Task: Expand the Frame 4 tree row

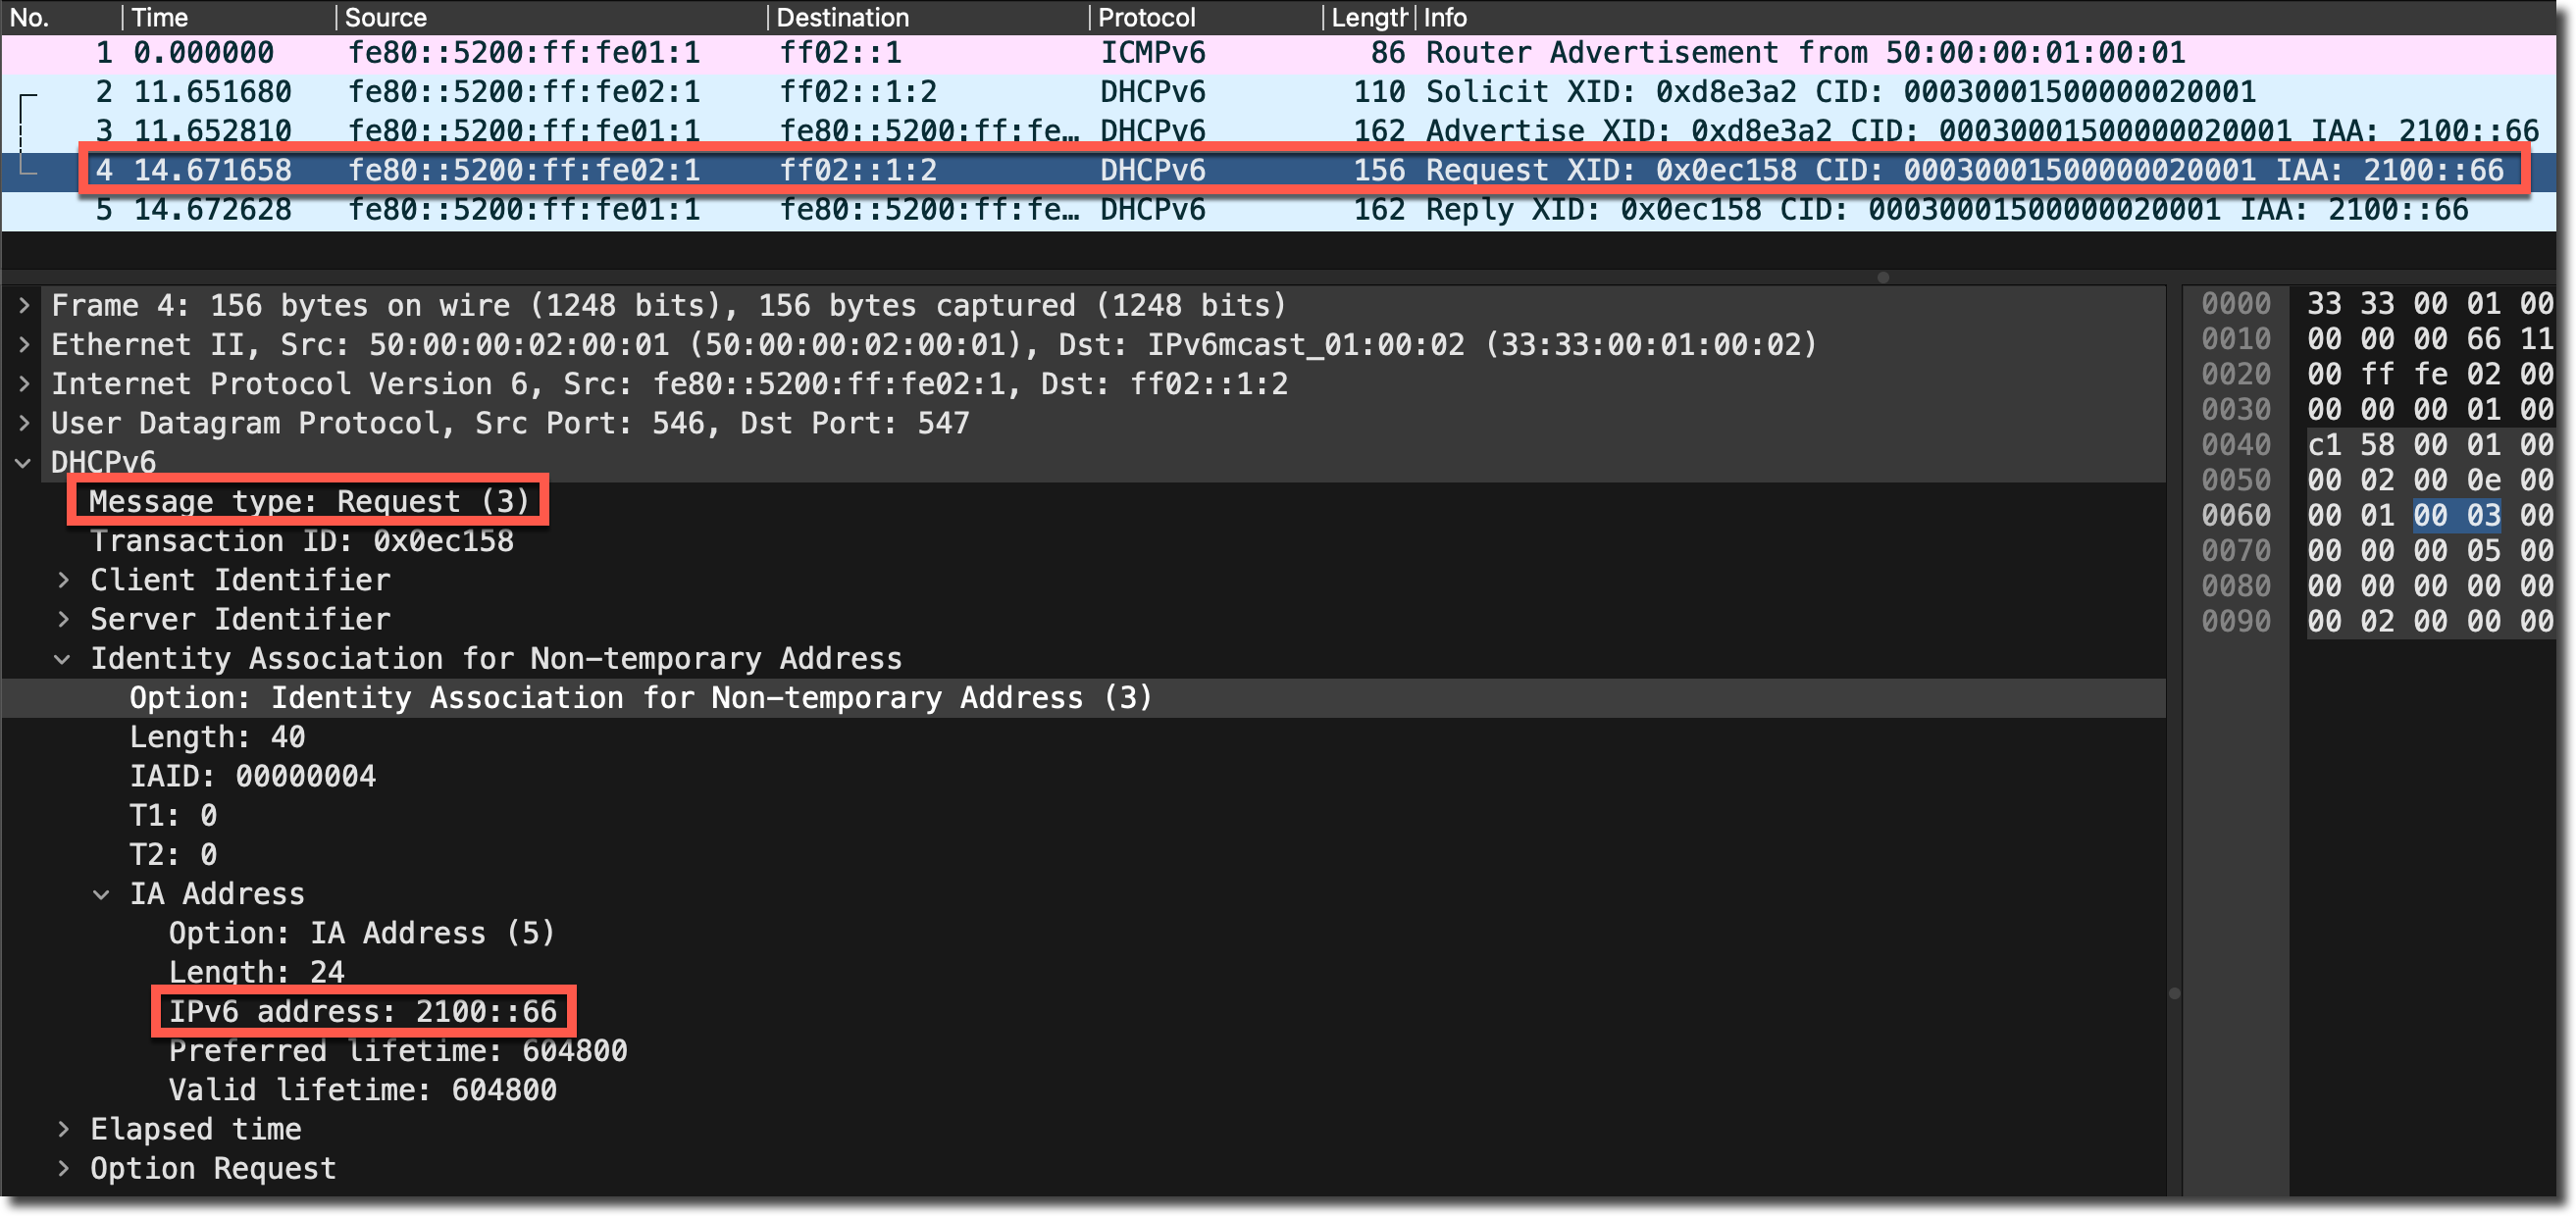Action: (24, 306)
